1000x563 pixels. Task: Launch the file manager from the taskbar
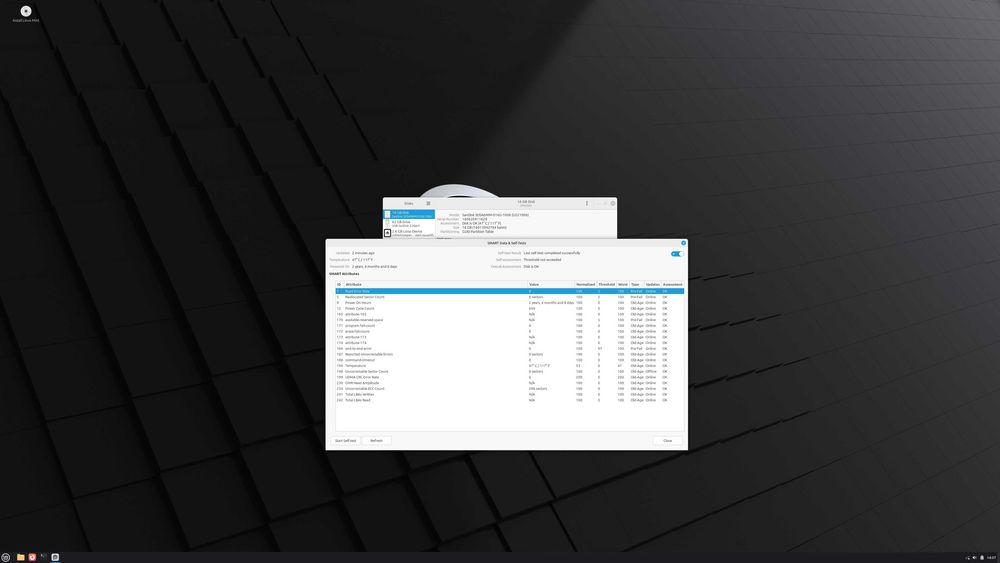pos(20,557)
